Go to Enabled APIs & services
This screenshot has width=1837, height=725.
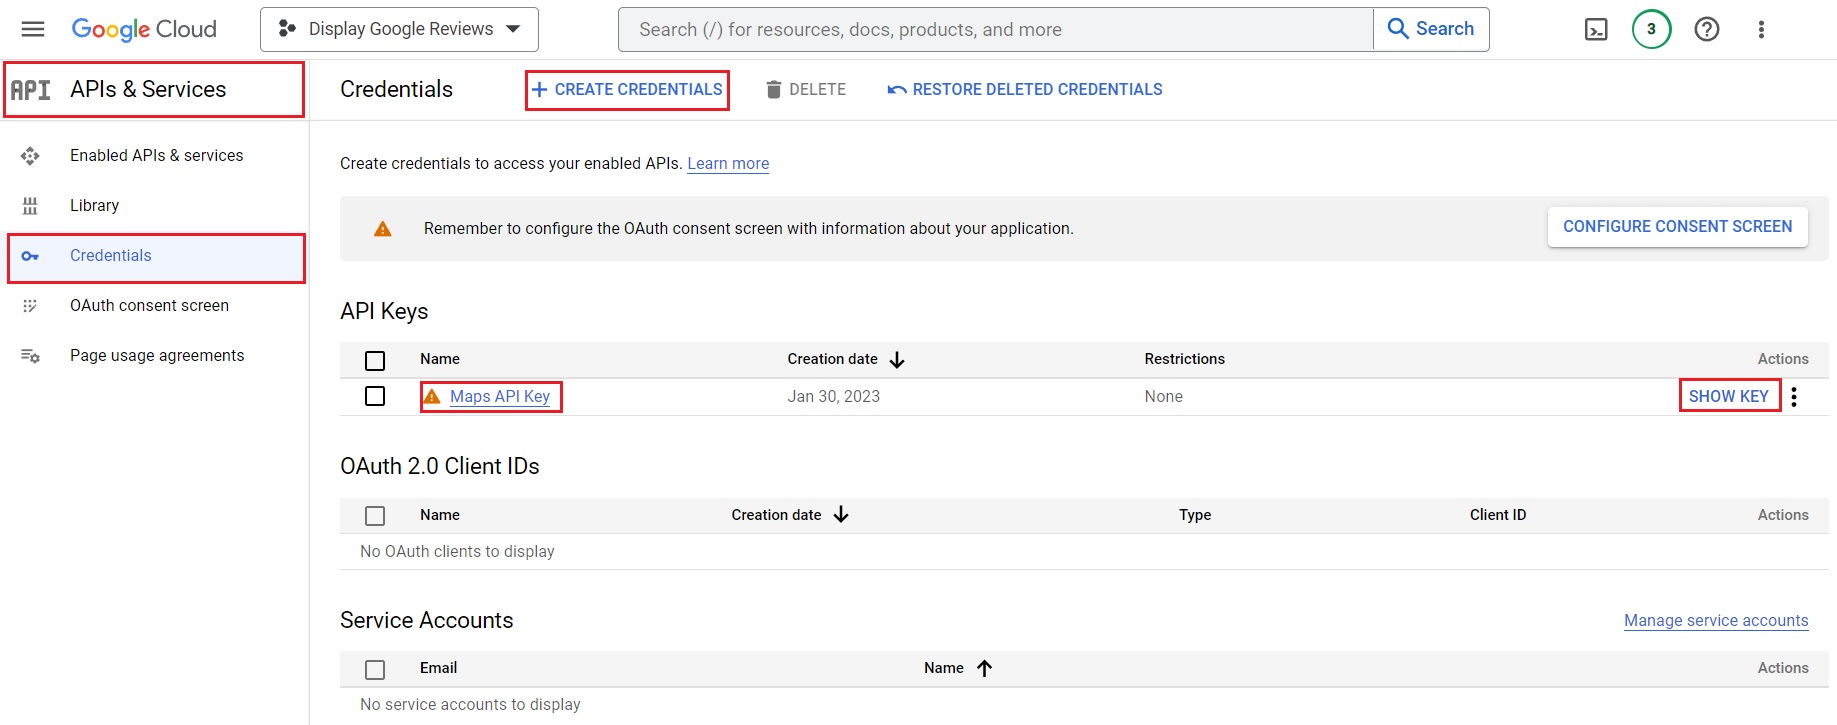tap(157, 155)
